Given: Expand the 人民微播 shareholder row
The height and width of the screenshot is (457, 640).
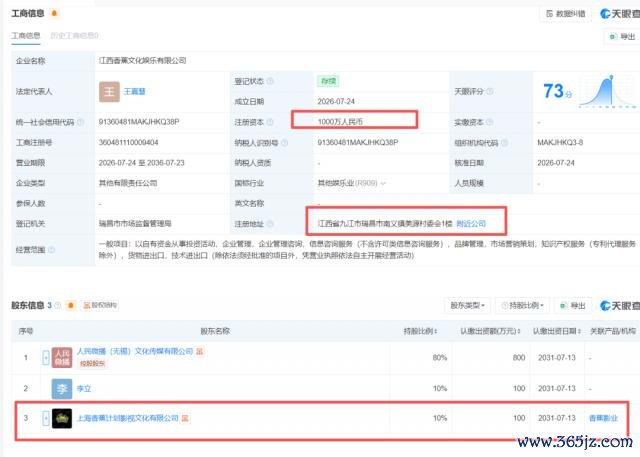Looking at the screenshot, I should [46, 357].
